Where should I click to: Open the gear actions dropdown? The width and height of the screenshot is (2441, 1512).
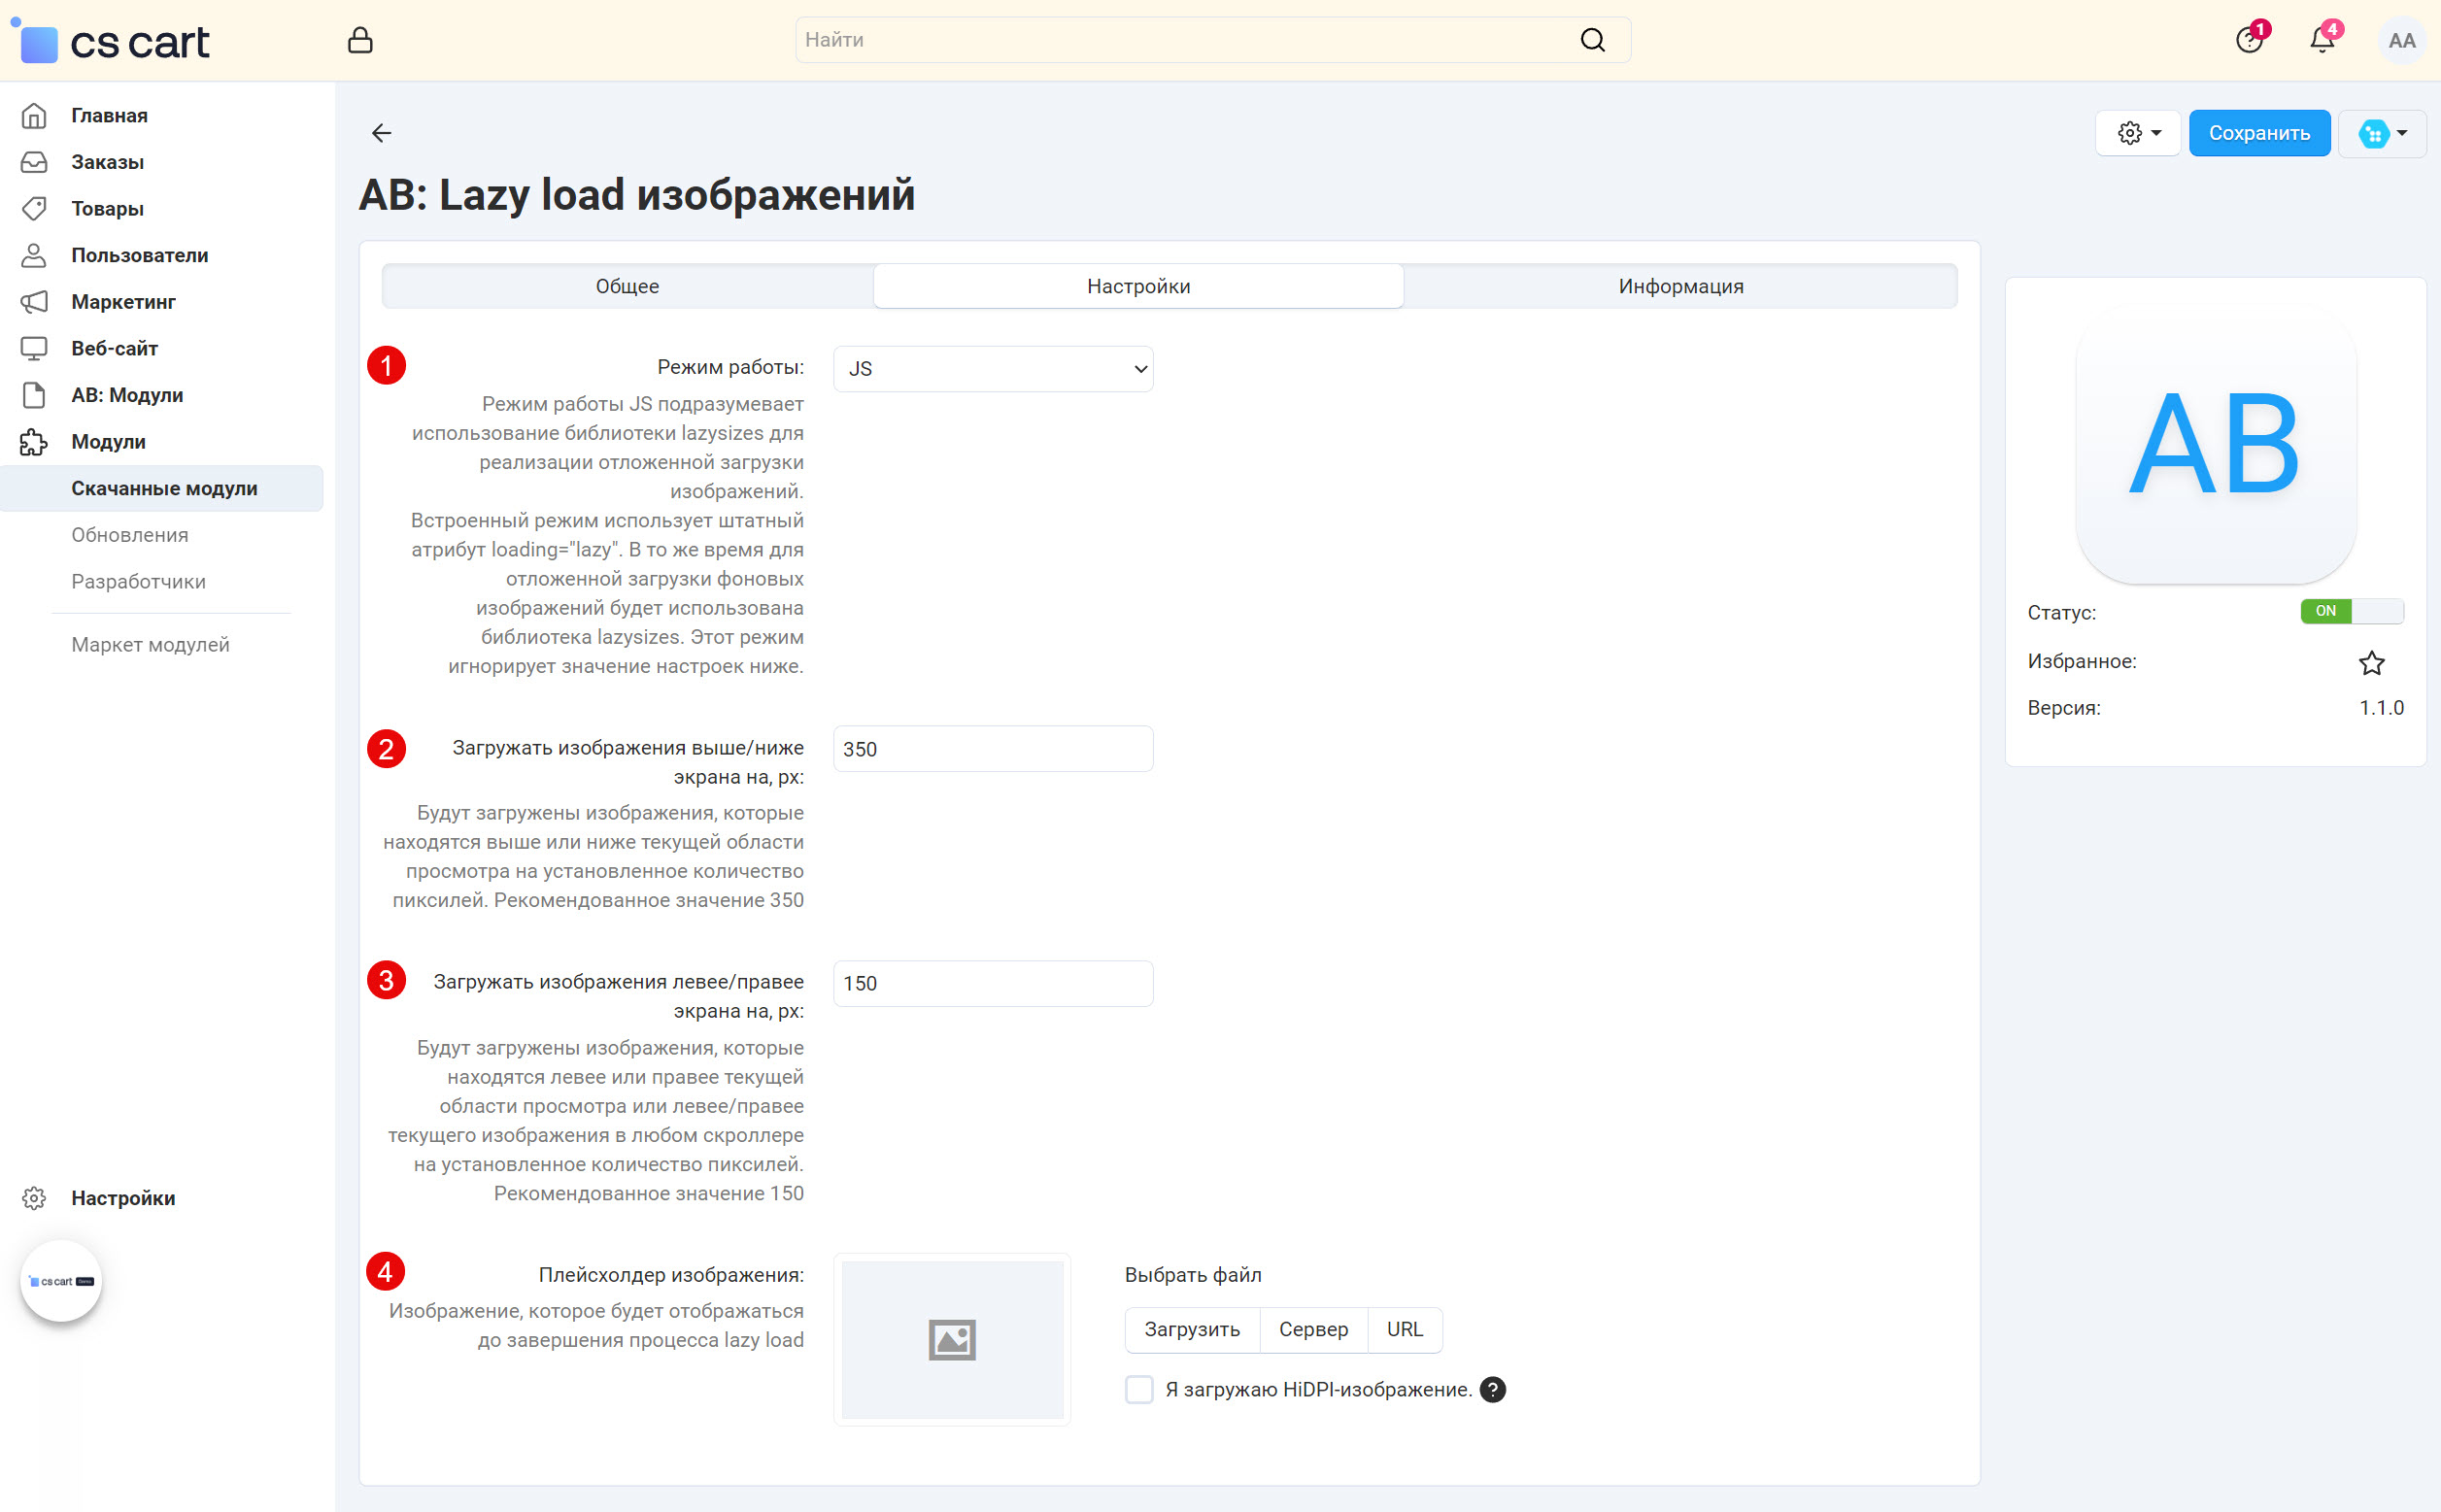(x=2138, y=133)
